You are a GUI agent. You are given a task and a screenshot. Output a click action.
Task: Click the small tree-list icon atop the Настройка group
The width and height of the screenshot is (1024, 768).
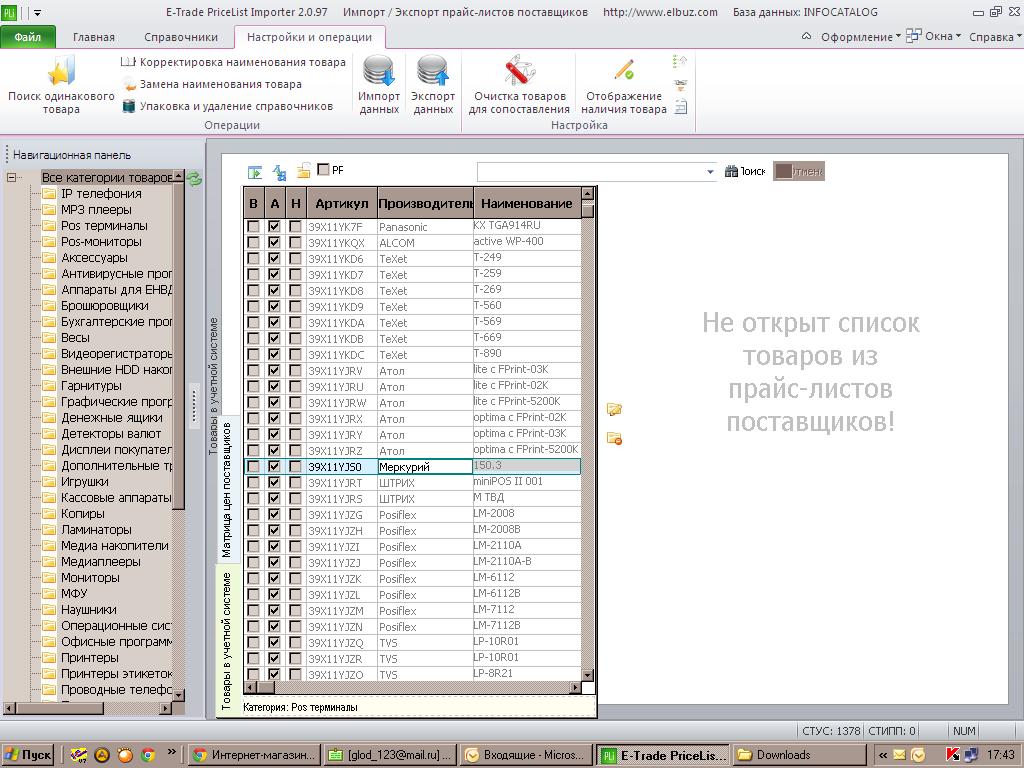[680, 62]
